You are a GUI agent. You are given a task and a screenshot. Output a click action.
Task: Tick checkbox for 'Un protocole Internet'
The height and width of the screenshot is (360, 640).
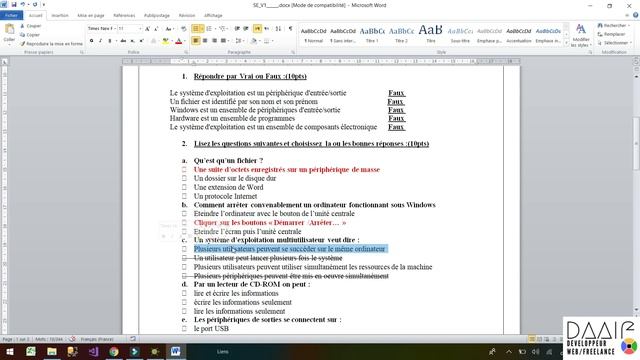point(184,196)
